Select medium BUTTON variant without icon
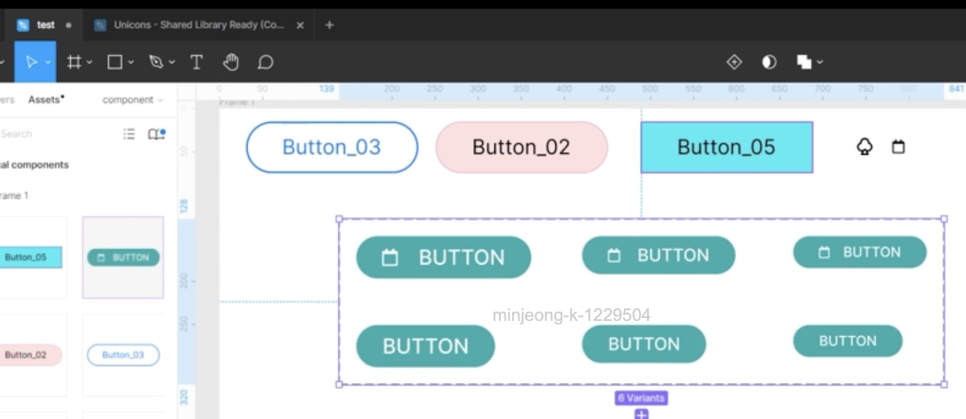 click(644, 344)
